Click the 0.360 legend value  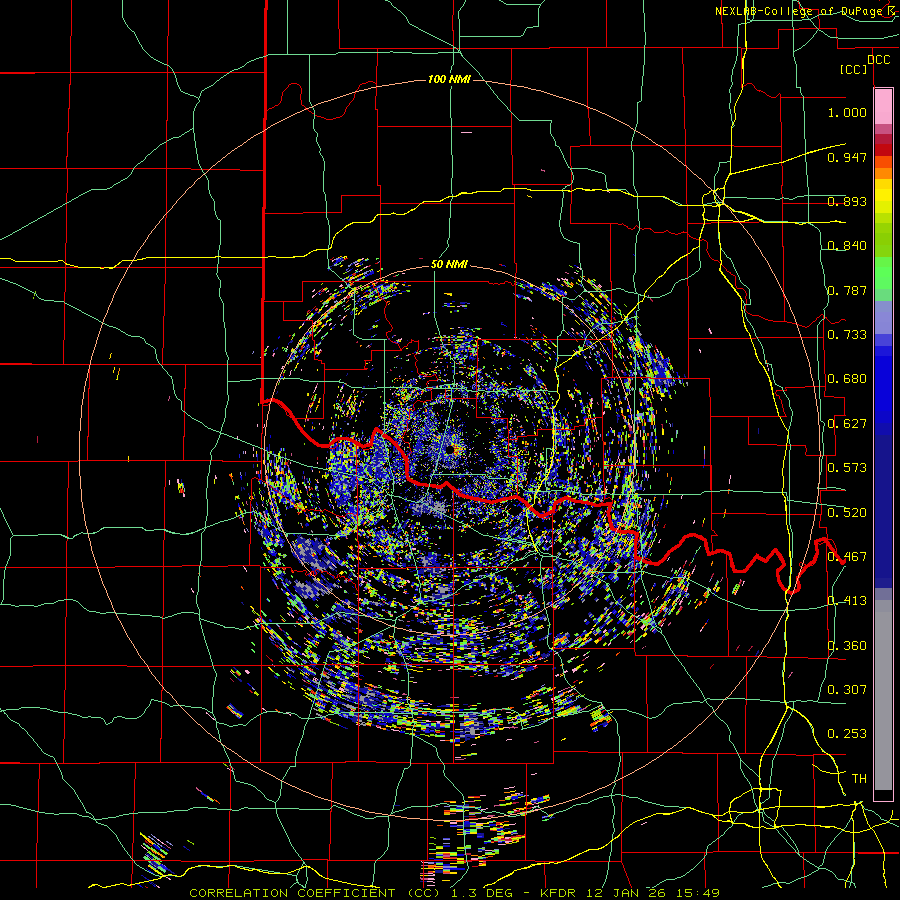tap(847, 646)
